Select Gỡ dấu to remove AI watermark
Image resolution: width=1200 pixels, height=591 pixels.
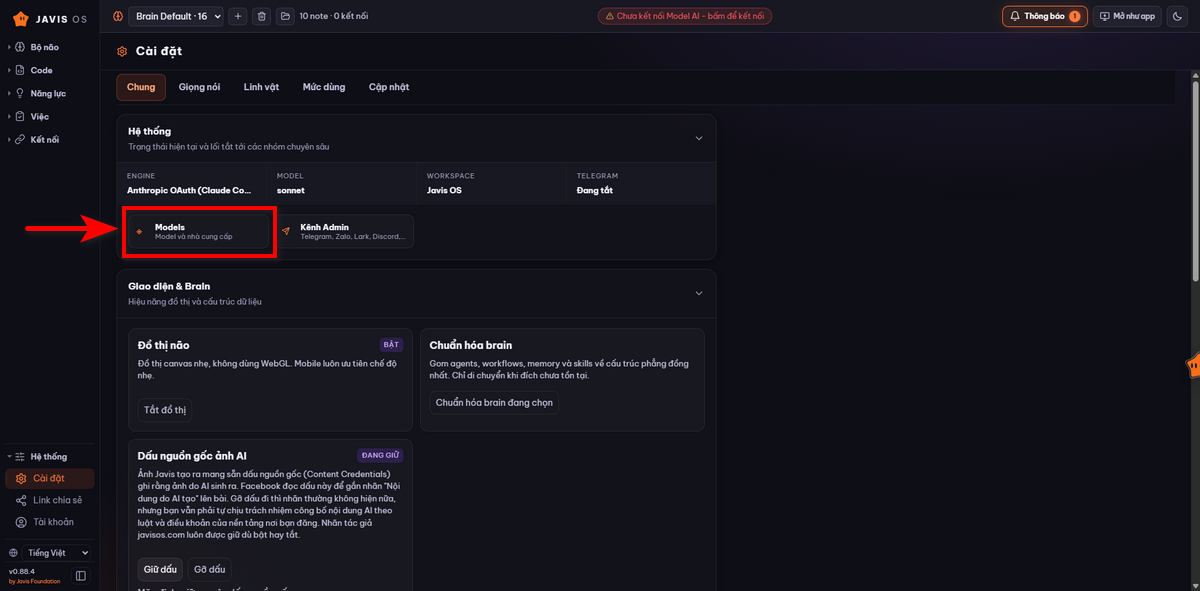(x=209, y=569)
